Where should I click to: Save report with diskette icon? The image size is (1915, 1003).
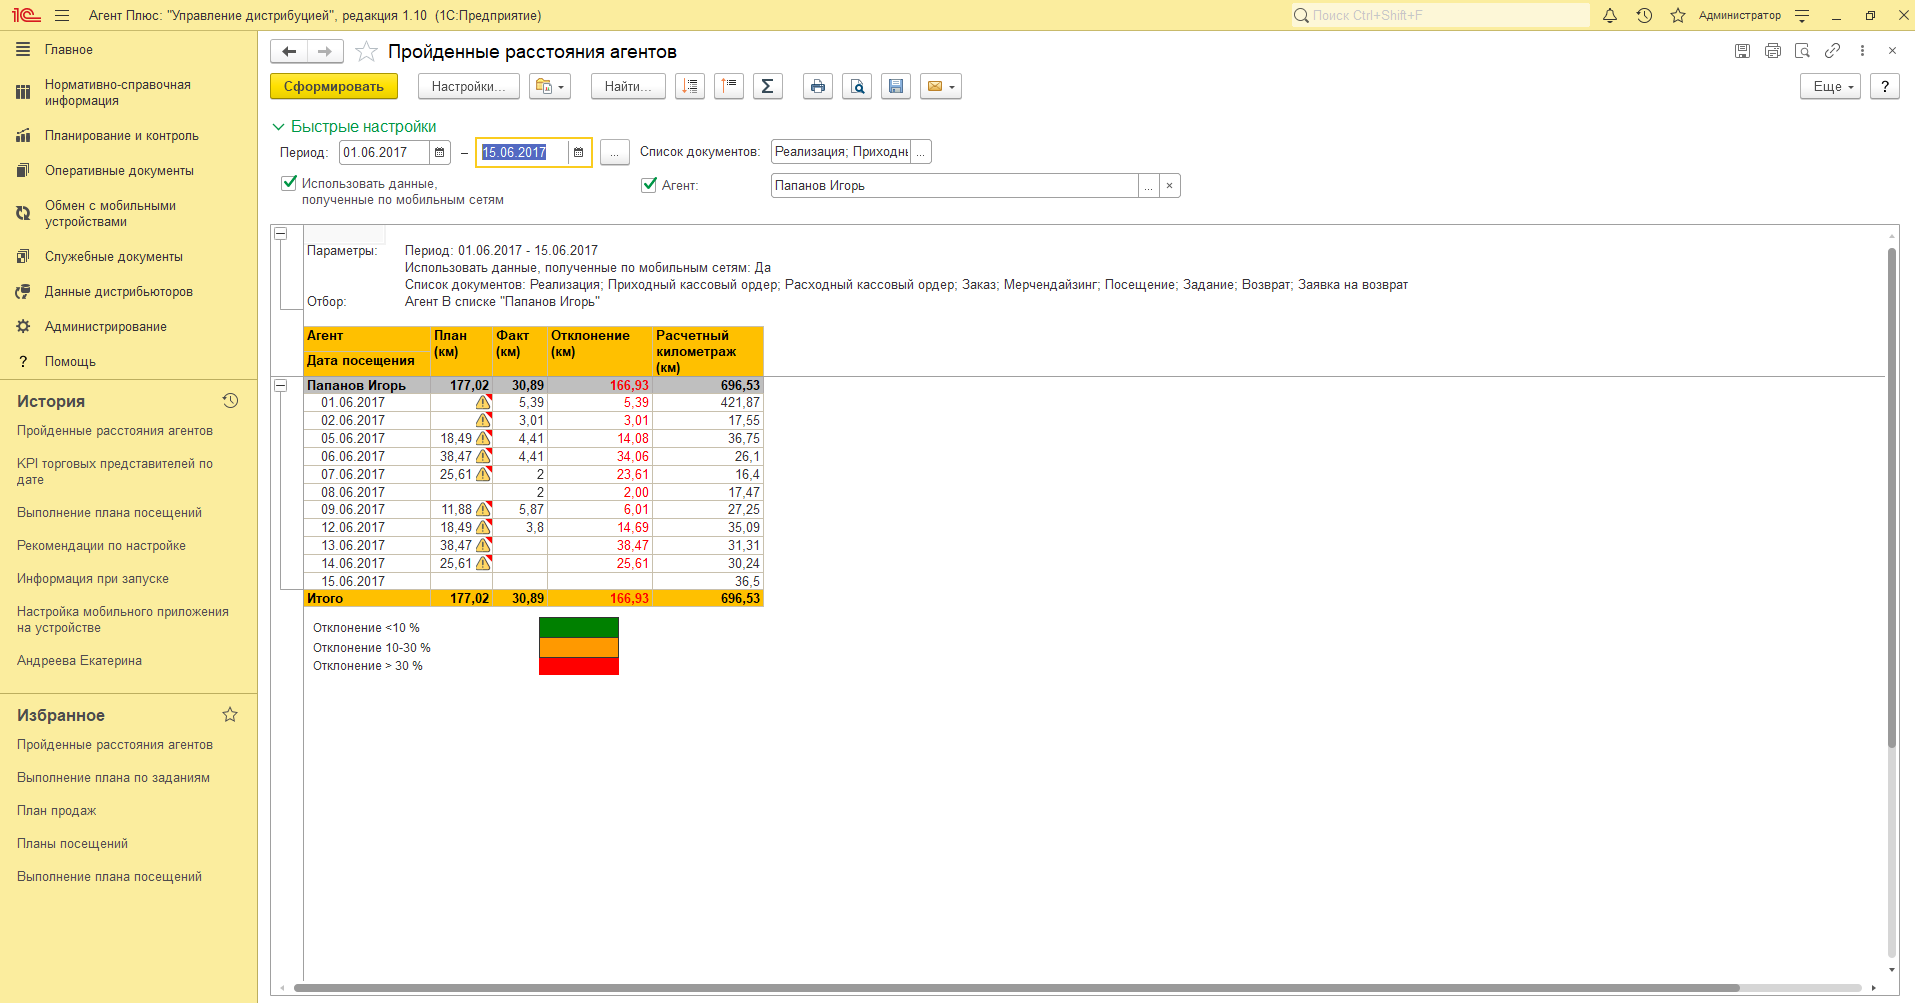coord(896,87)
